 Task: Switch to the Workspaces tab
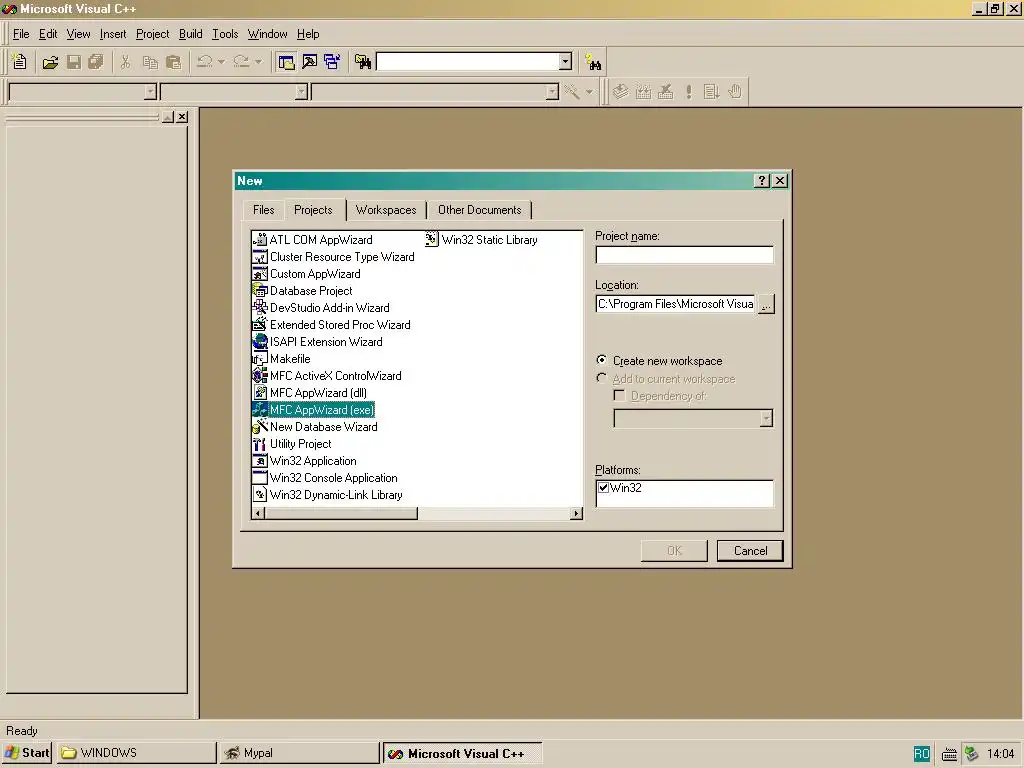(386, 210)
